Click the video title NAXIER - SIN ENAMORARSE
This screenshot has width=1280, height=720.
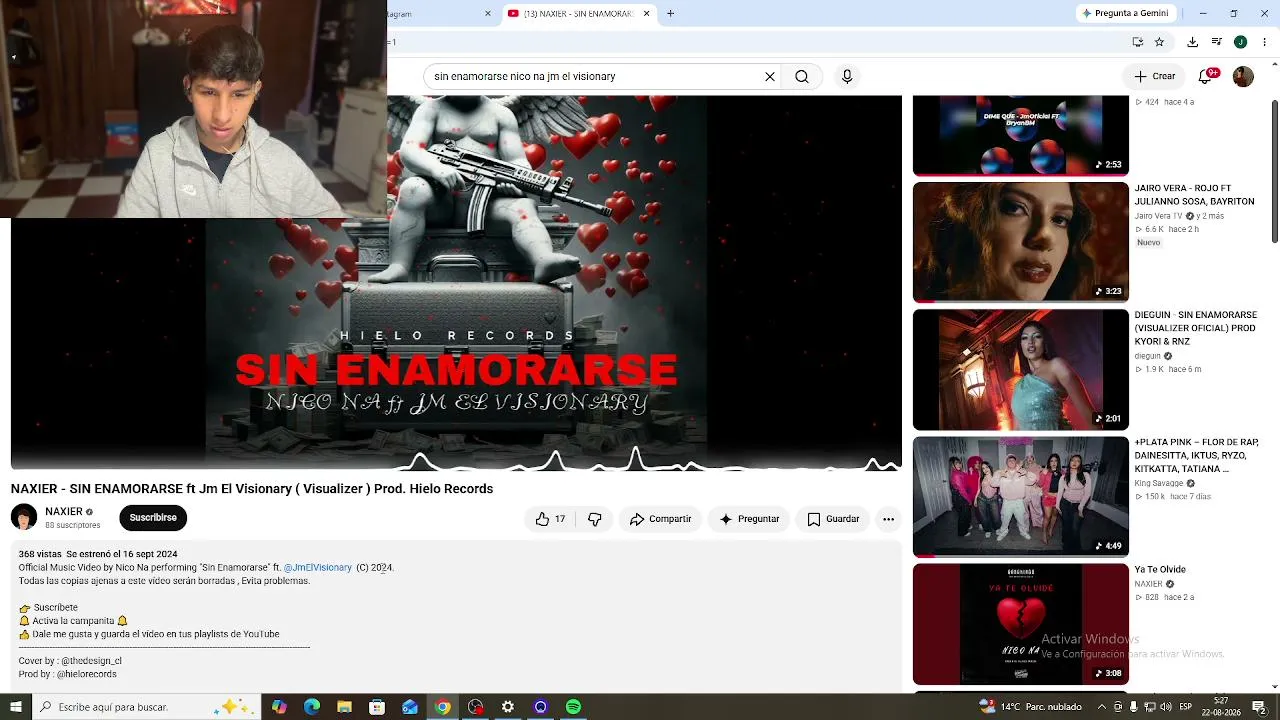pyautogui.click(x=252, y=489)
